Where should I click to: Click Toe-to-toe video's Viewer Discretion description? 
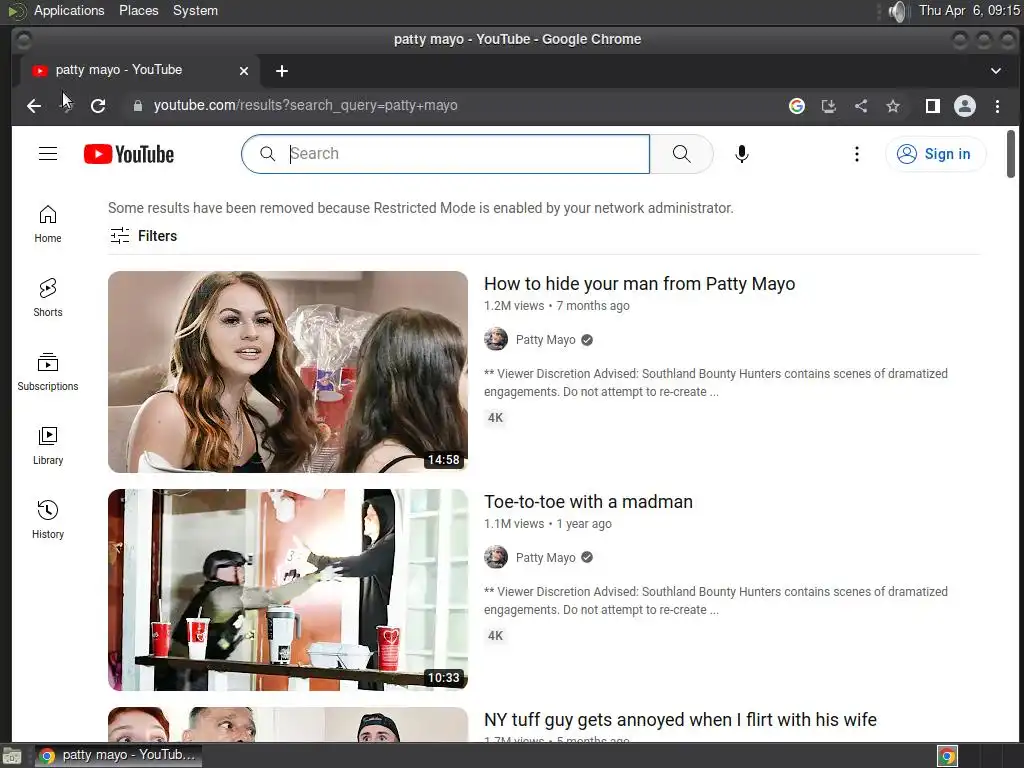(716, 601)
